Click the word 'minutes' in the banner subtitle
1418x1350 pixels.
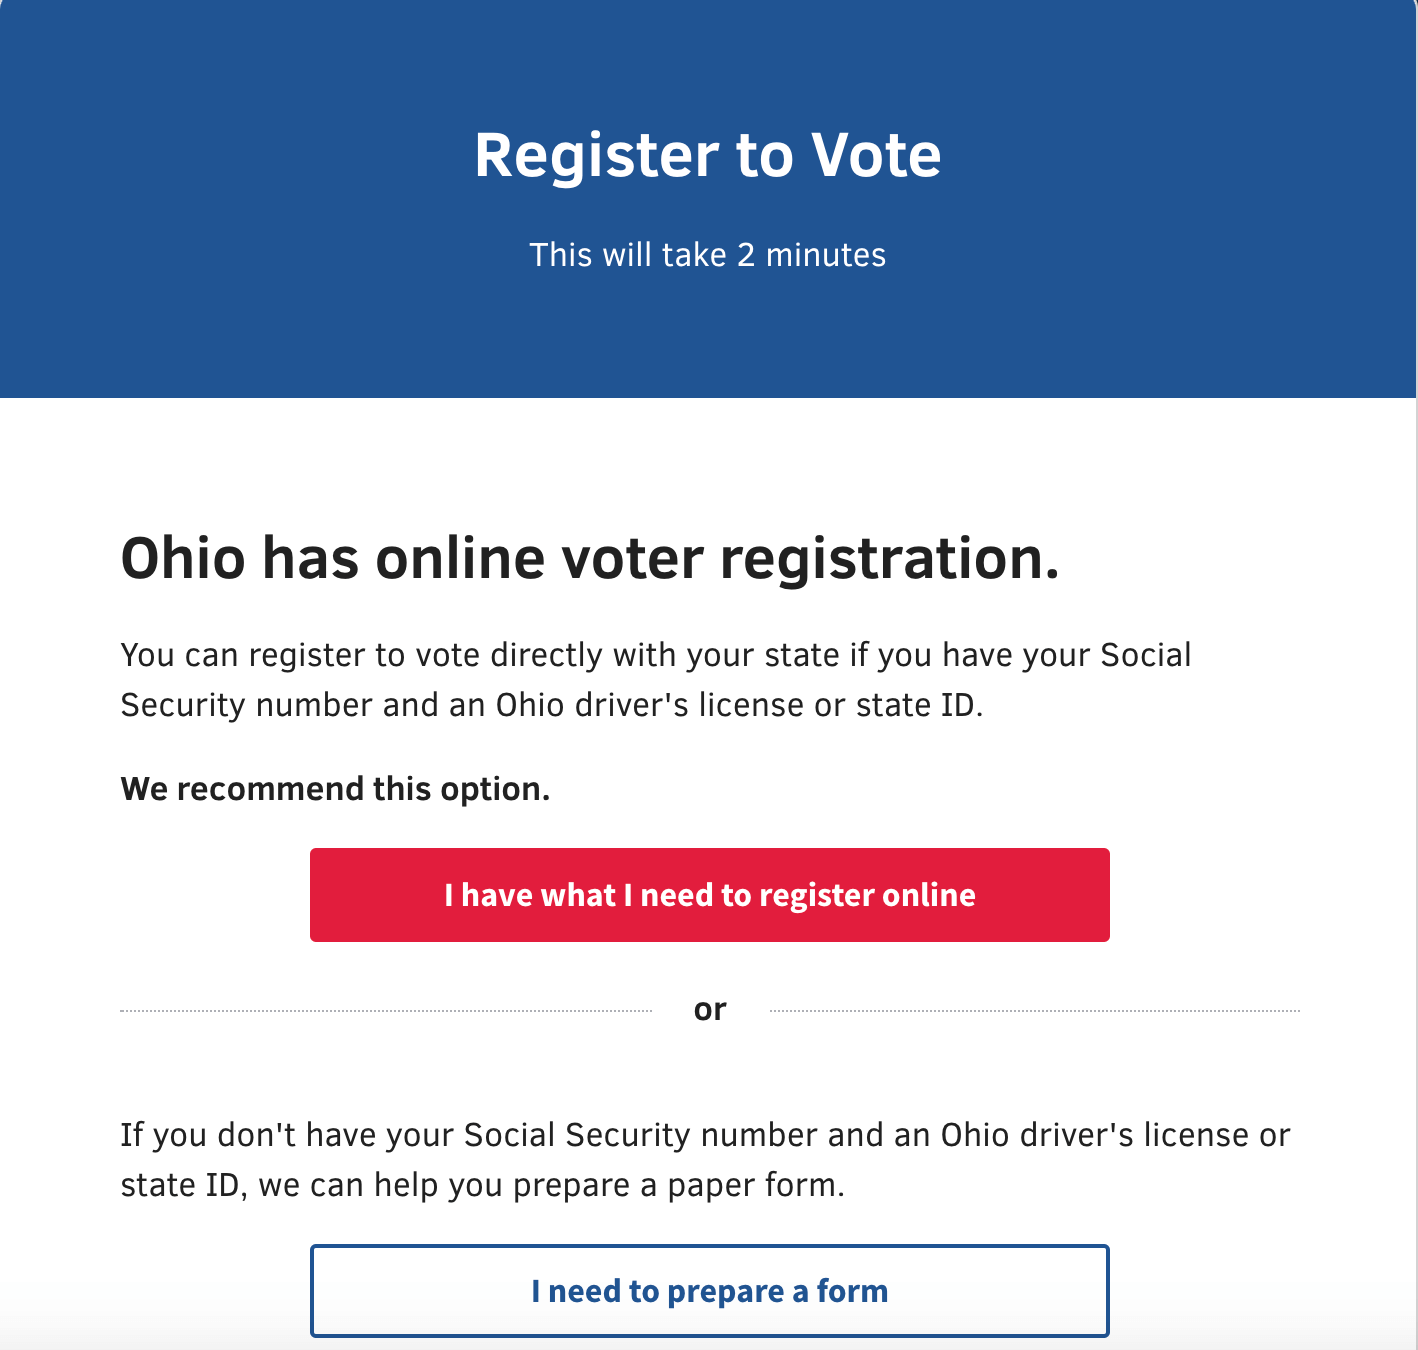click(825, 255)
